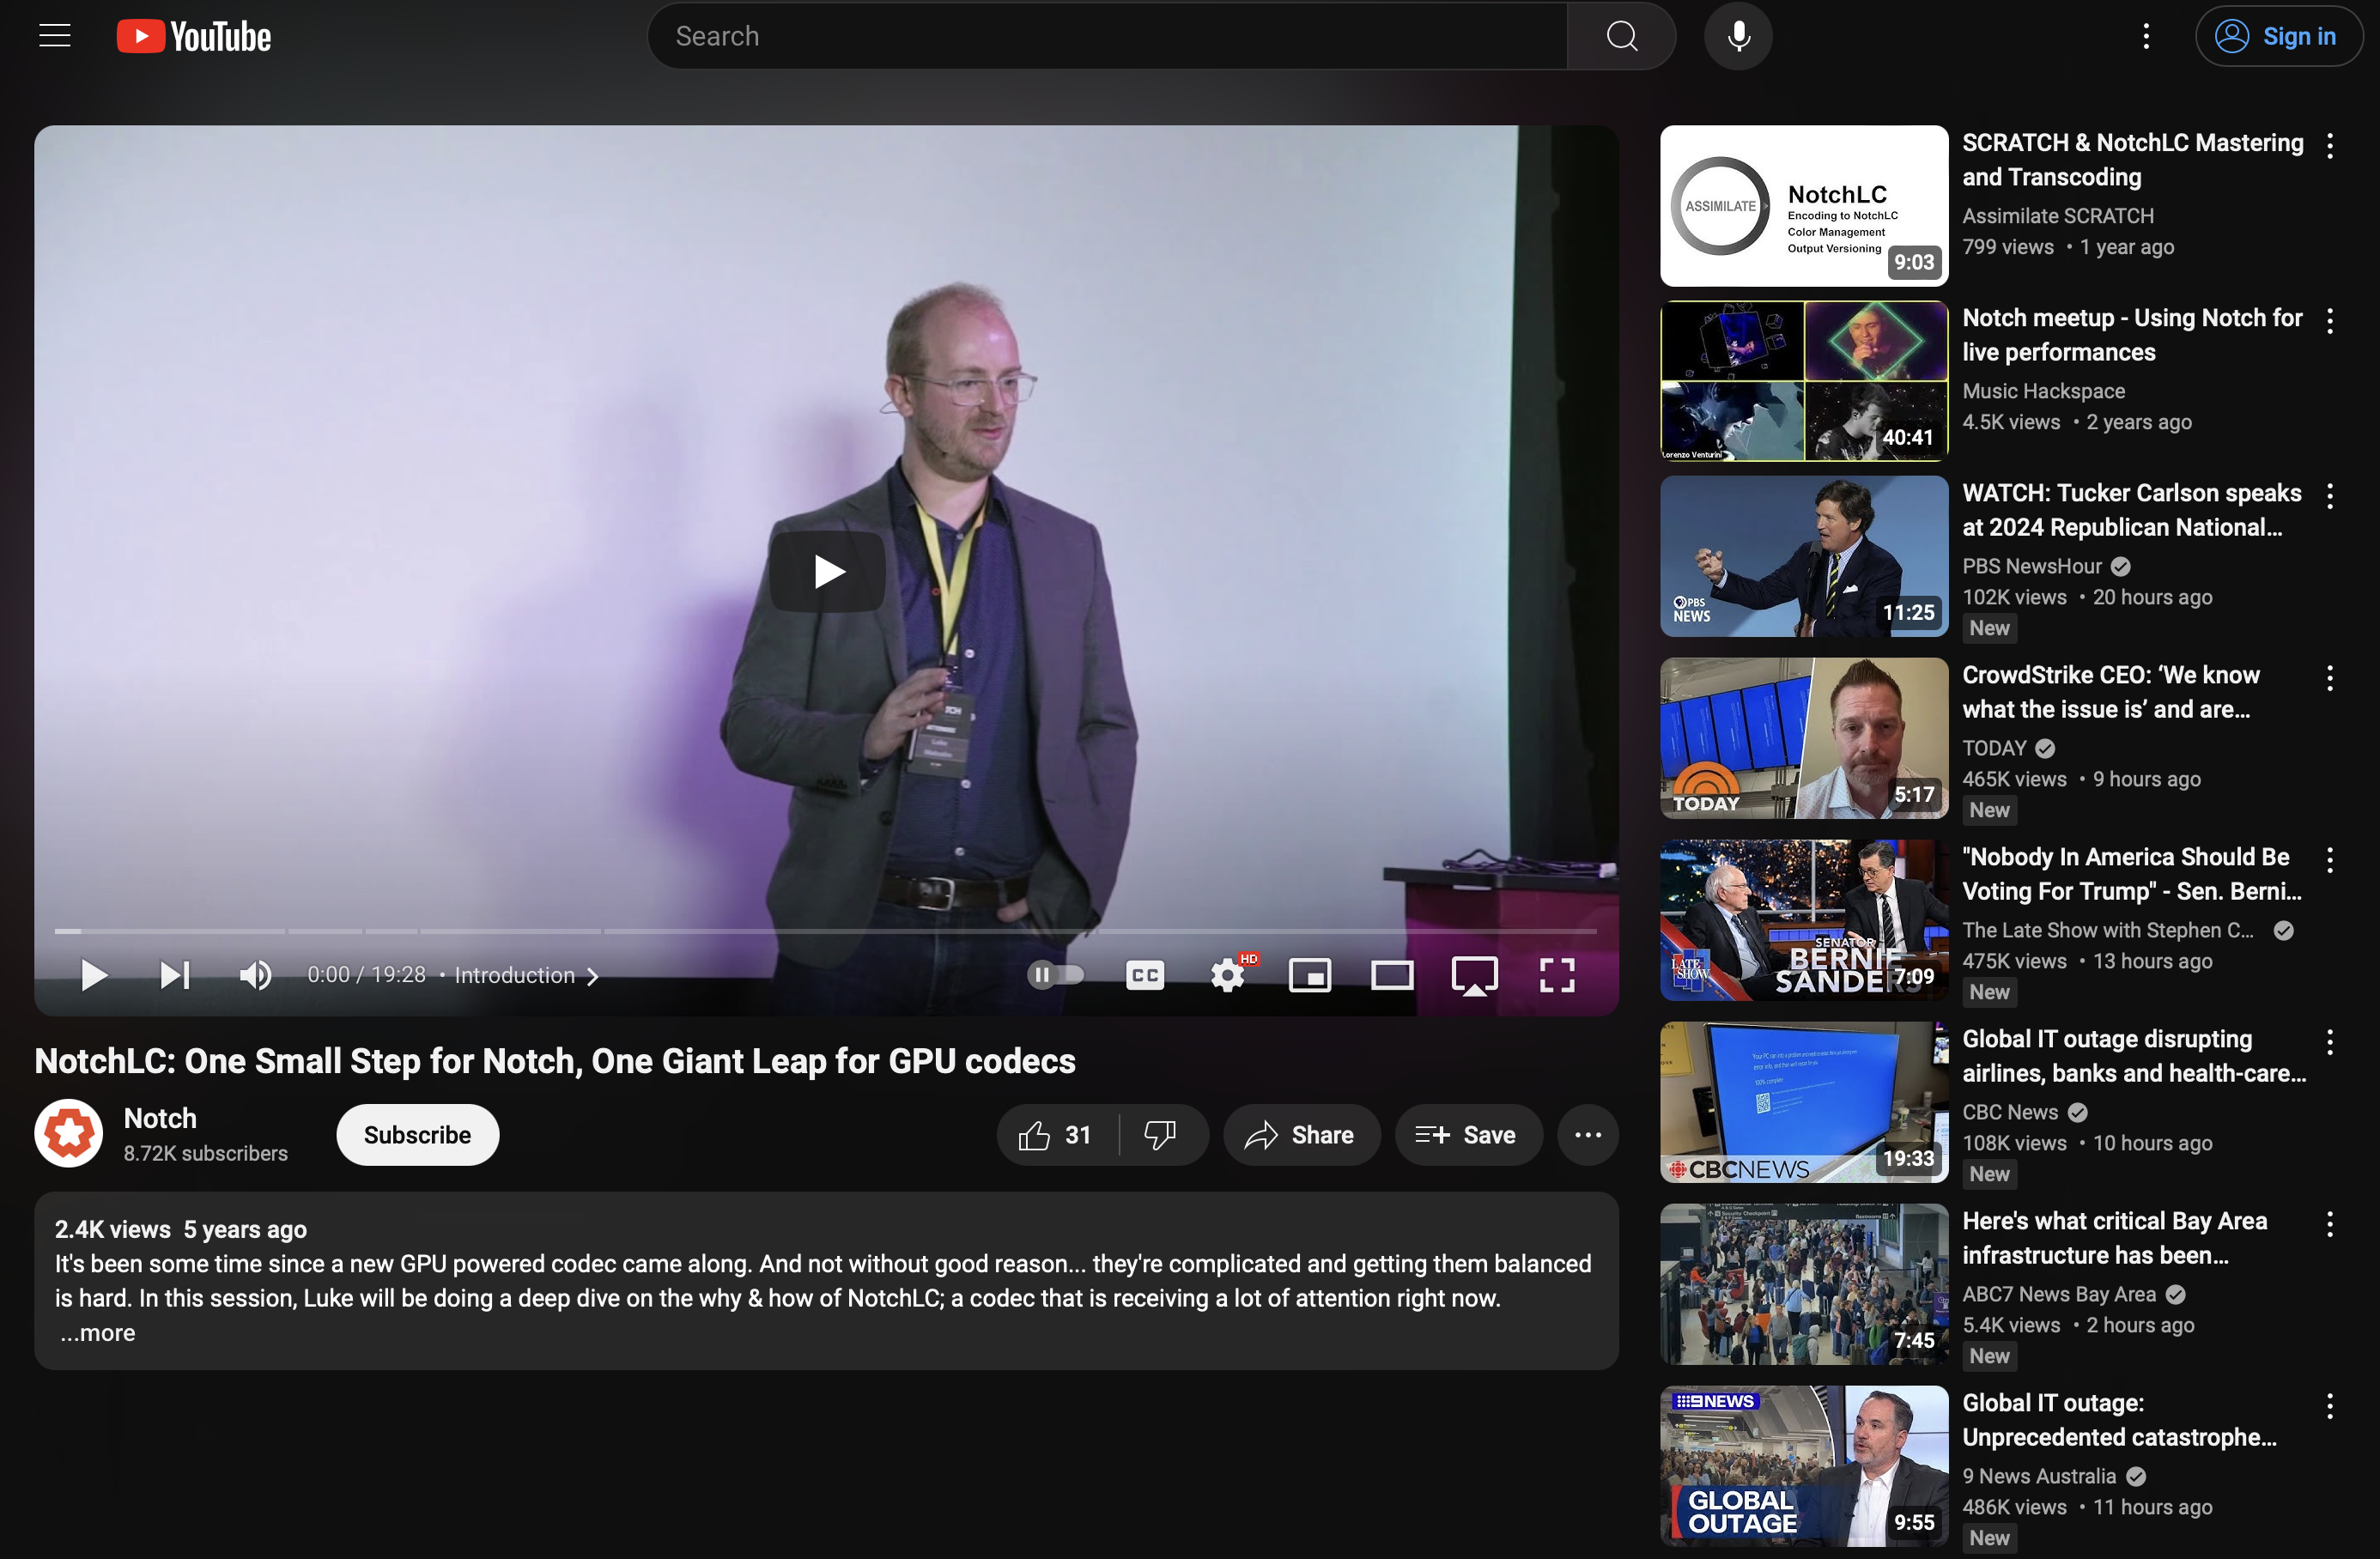This screenshot has height=1559, width=2380.
Task: Open the Bernie Sanders Late Show thumbnail
Action: 1804,920
